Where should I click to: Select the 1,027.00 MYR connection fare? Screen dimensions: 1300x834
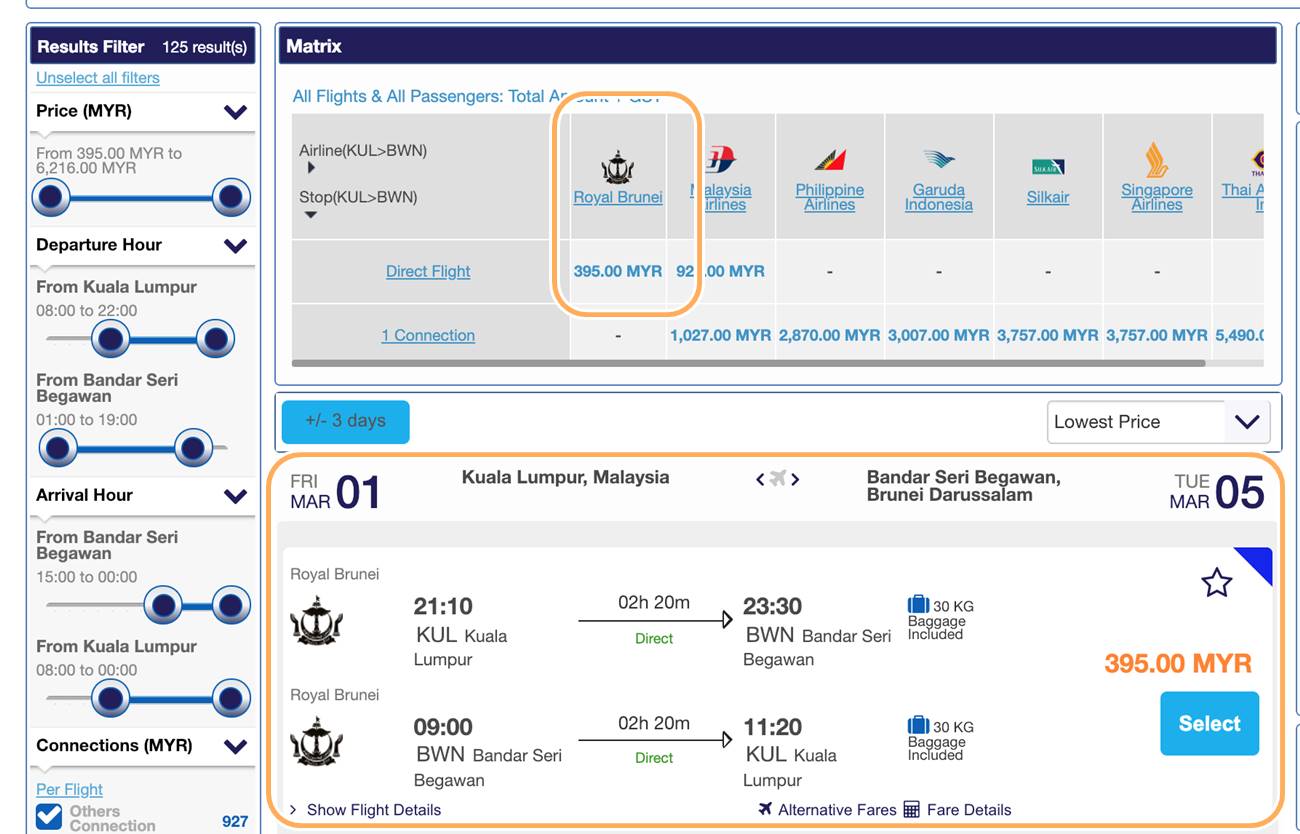point(720,335)
